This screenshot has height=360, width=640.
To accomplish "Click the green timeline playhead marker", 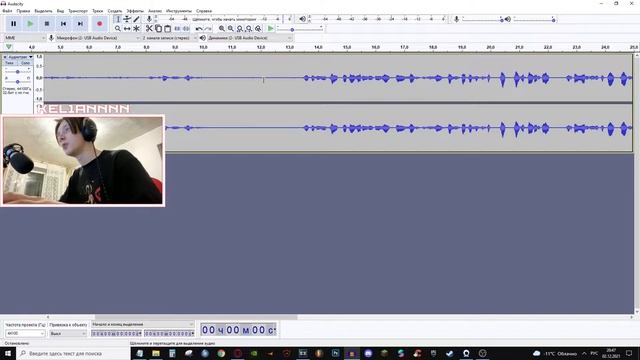I will [9, 47].
